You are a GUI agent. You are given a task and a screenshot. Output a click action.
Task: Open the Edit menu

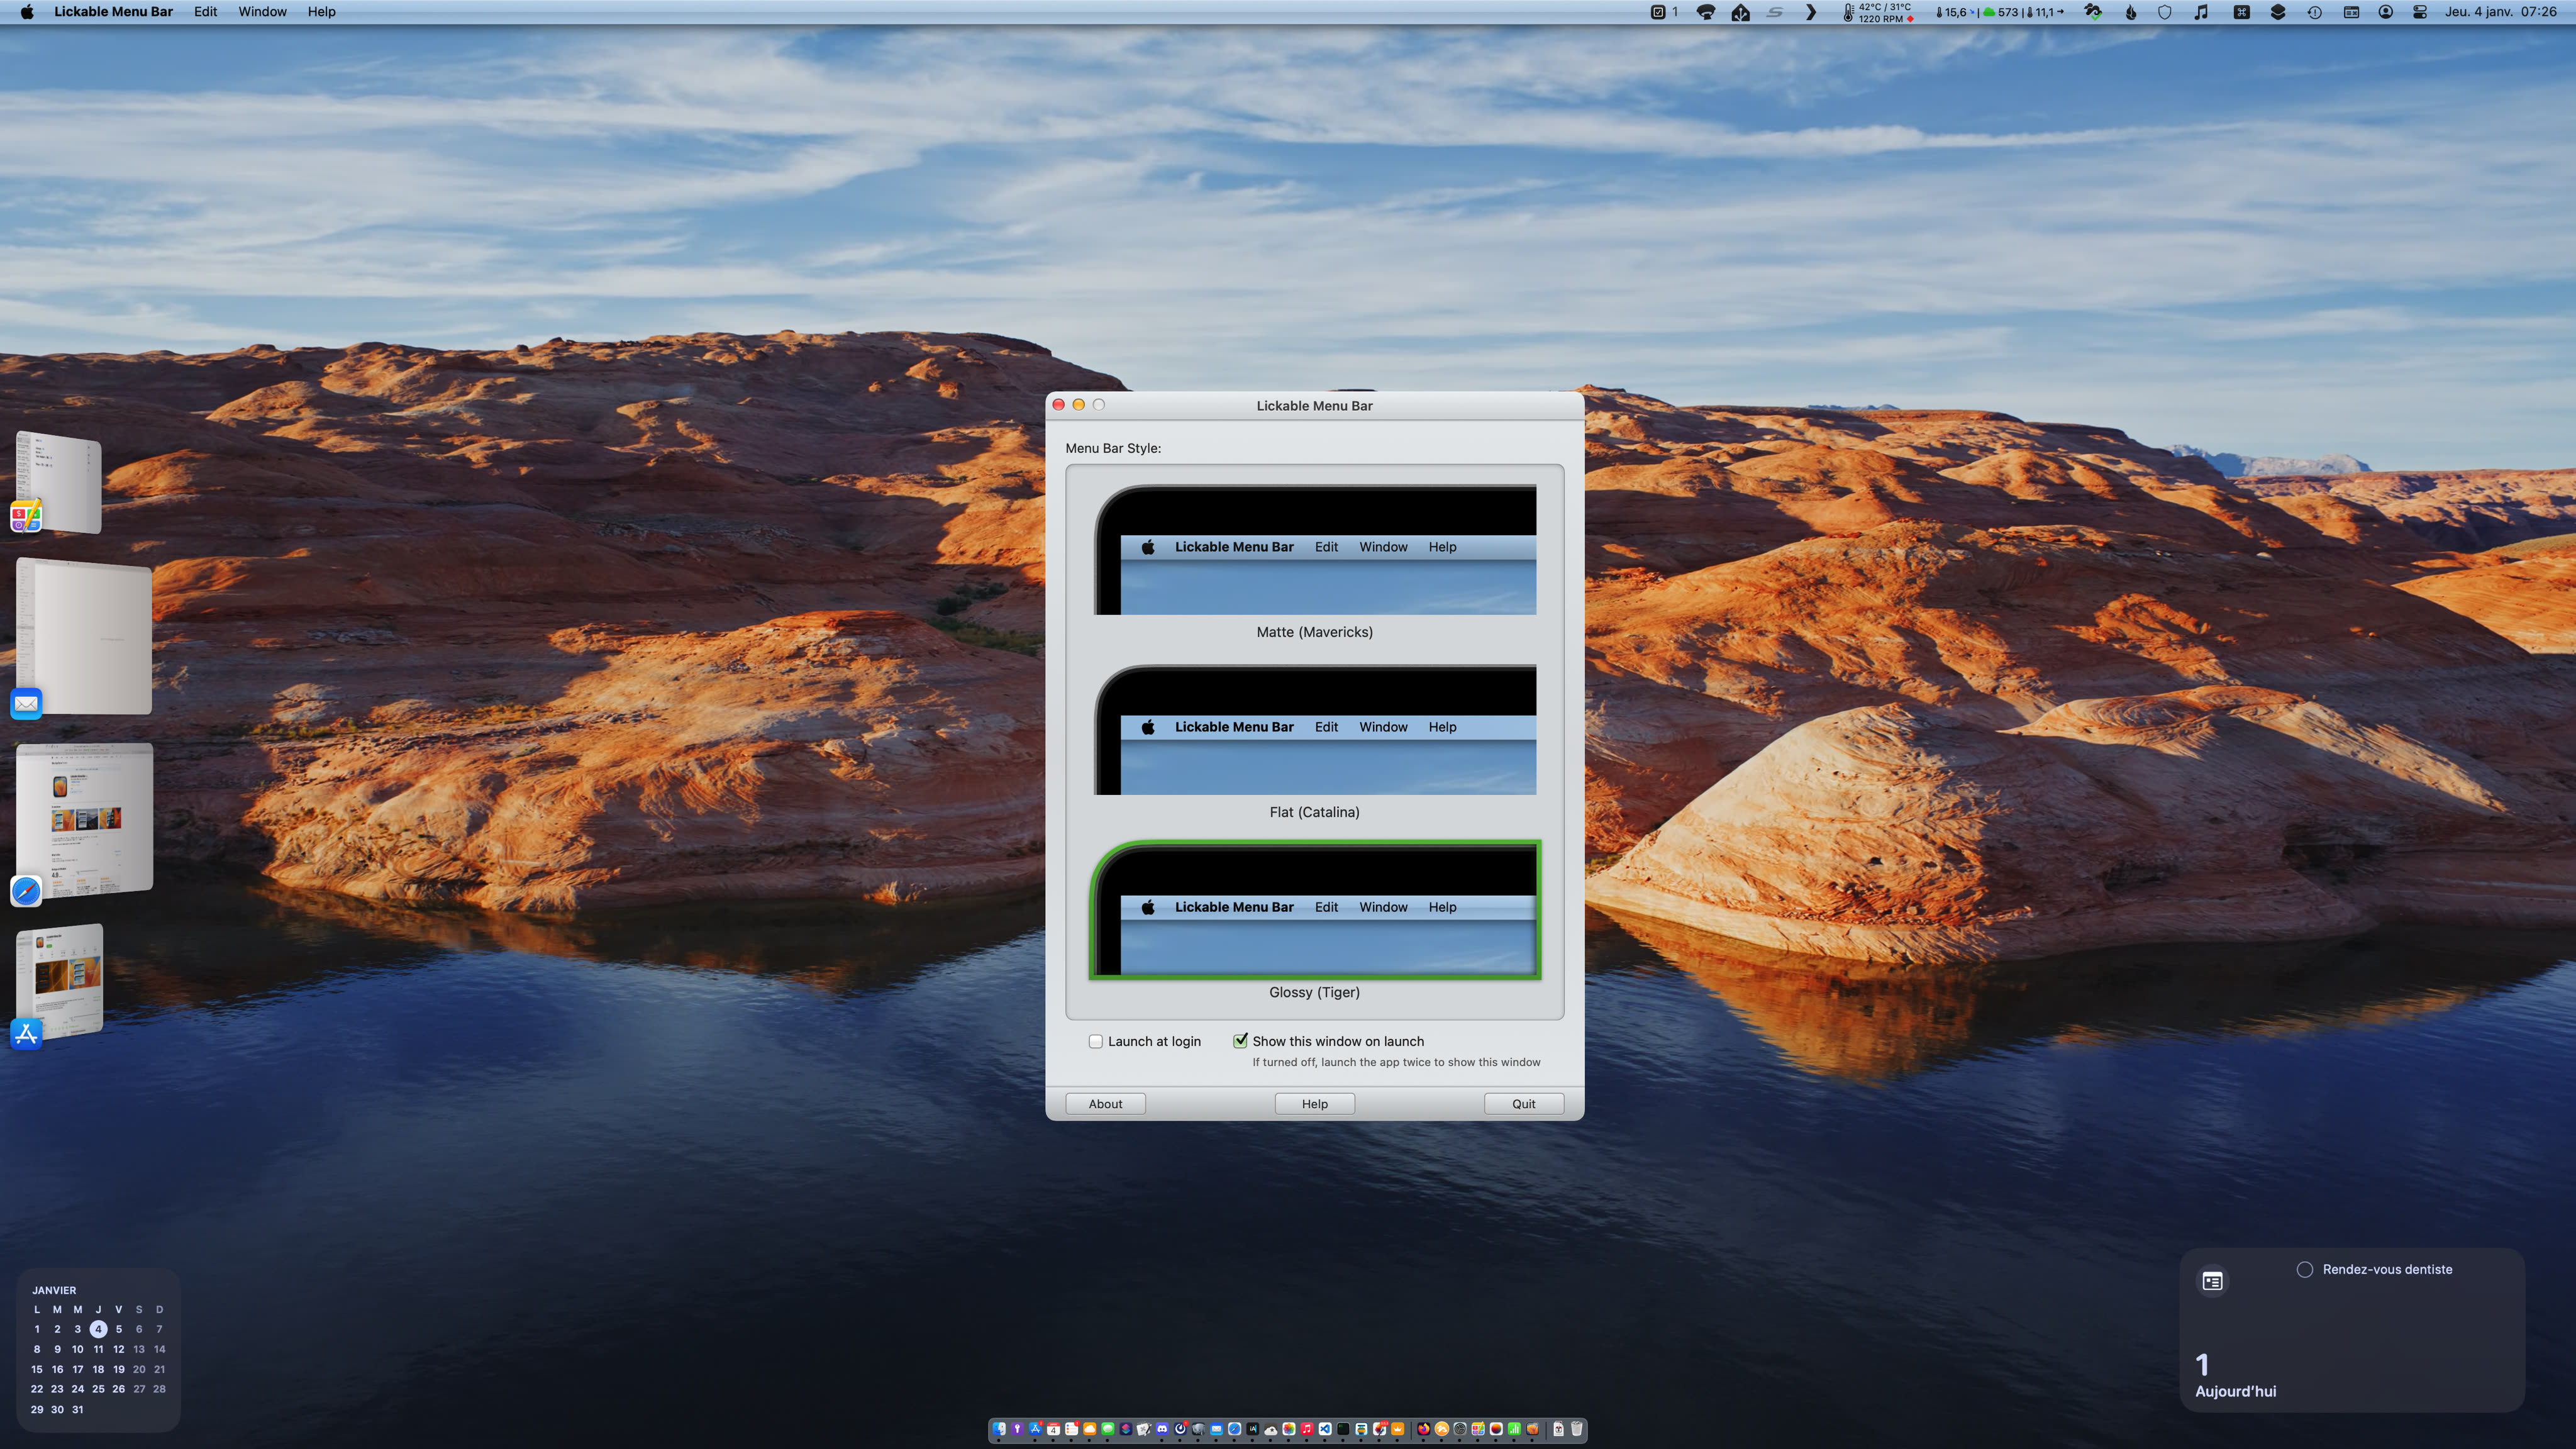[x=205, y=12]
